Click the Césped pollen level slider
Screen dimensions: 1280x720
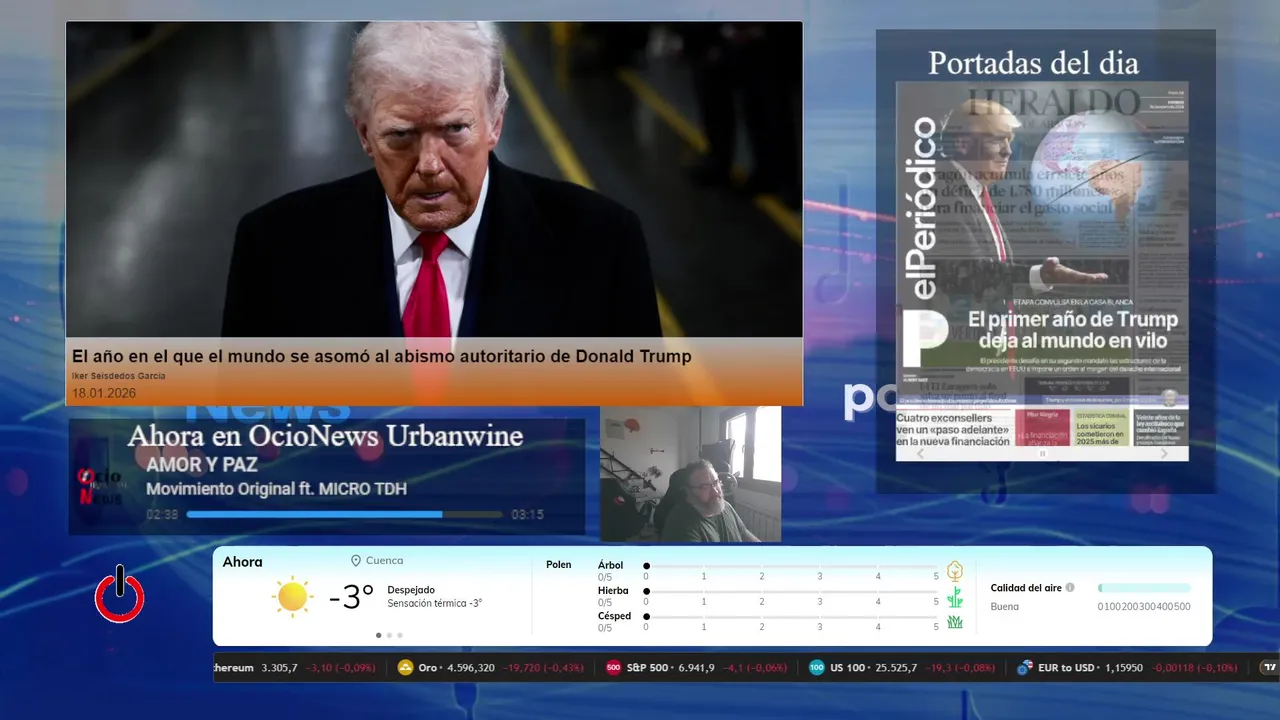tap(792, 616)
